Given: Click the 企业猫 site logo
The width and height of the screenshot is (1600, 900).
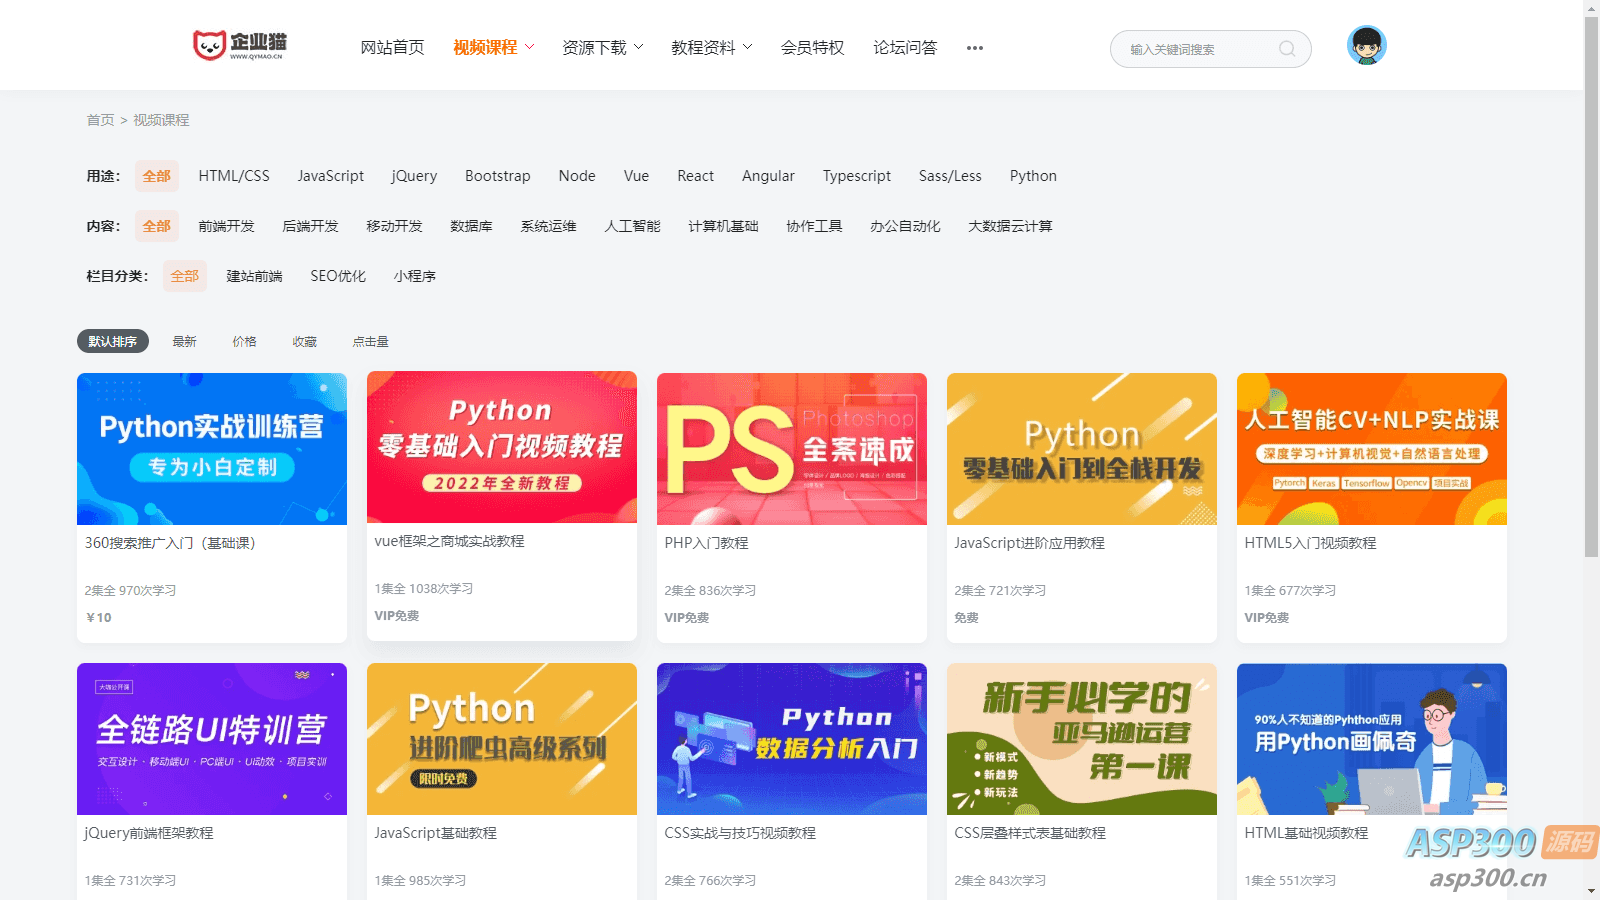Looking at the screenshot, I should [x=240, y=45].
